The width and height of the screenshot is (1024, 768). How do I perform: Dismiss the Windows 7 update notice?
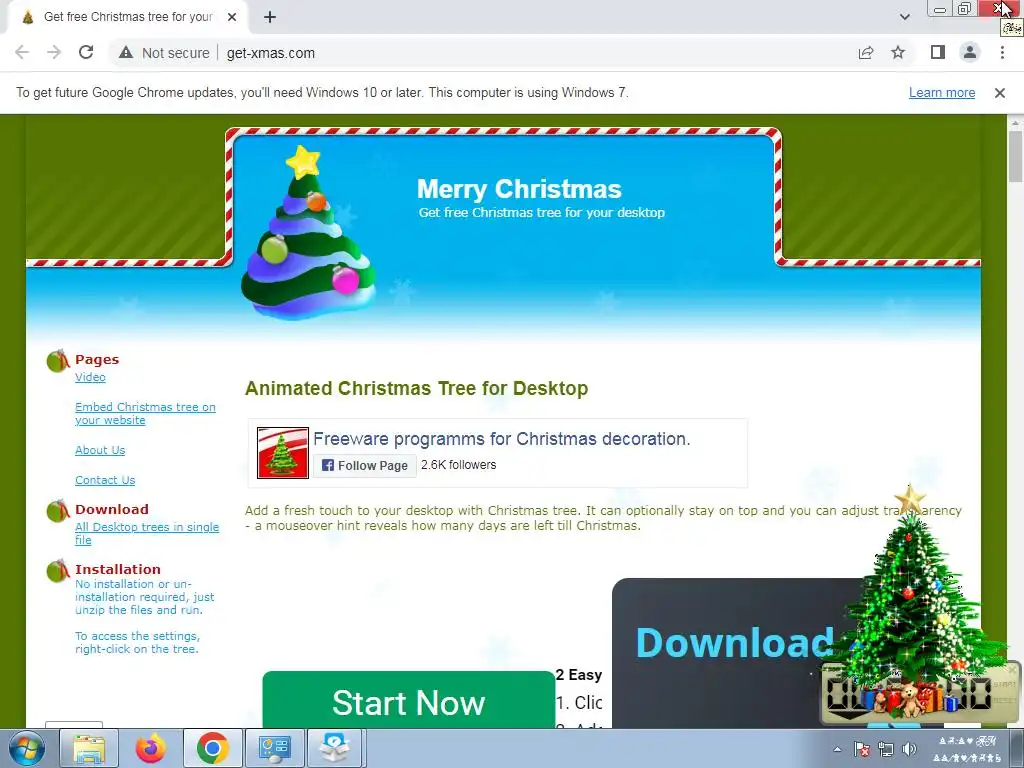tap(999, 93)
